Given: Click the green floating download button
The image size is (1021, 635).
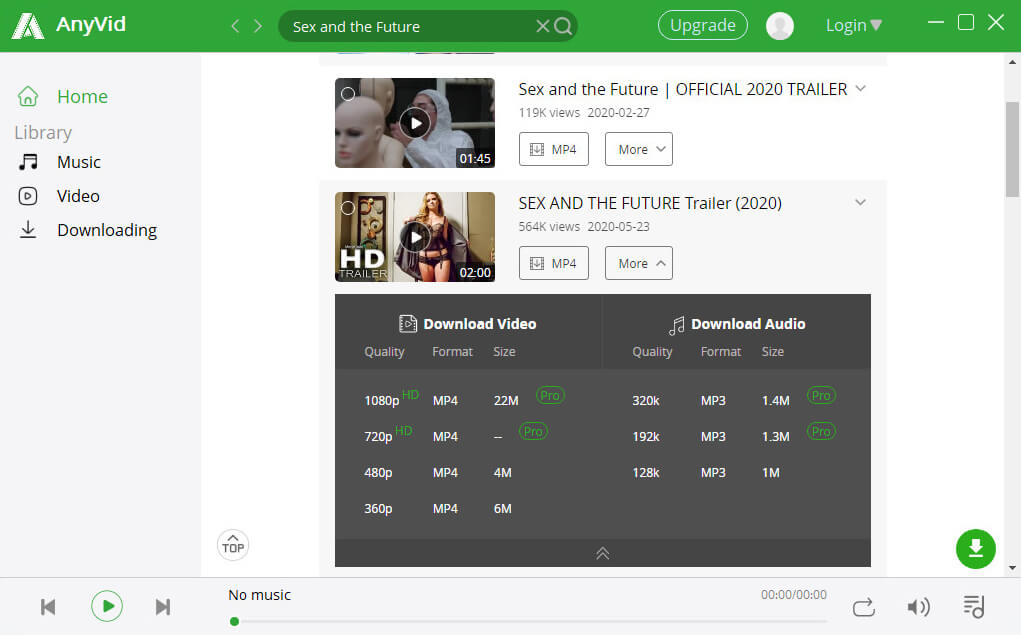Looking at the screenshot, I should point(975,549).
